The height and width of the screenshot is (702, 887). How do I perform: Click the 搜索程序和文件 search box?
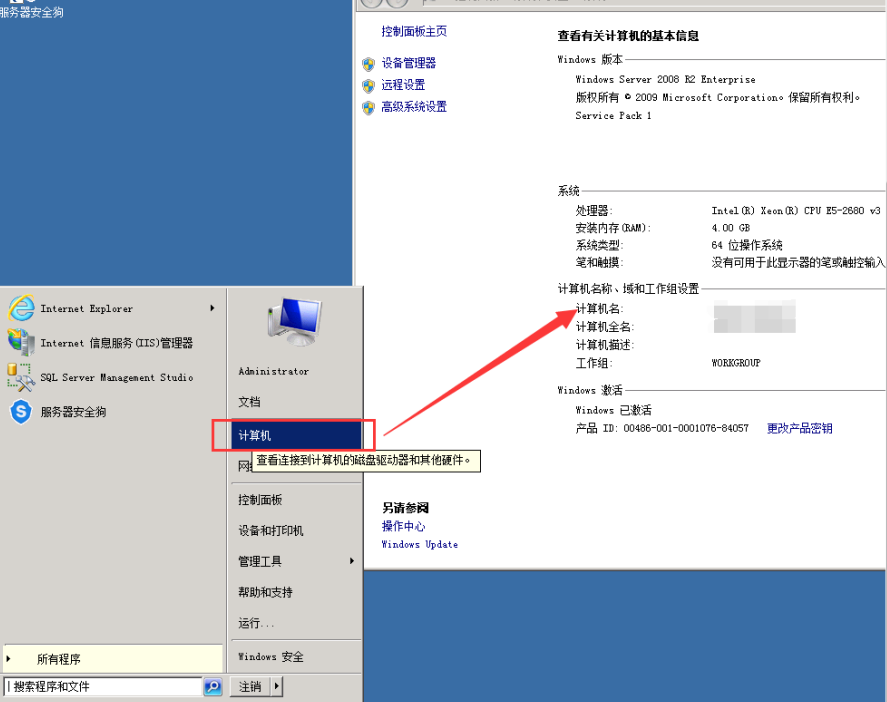coord(105,687)
